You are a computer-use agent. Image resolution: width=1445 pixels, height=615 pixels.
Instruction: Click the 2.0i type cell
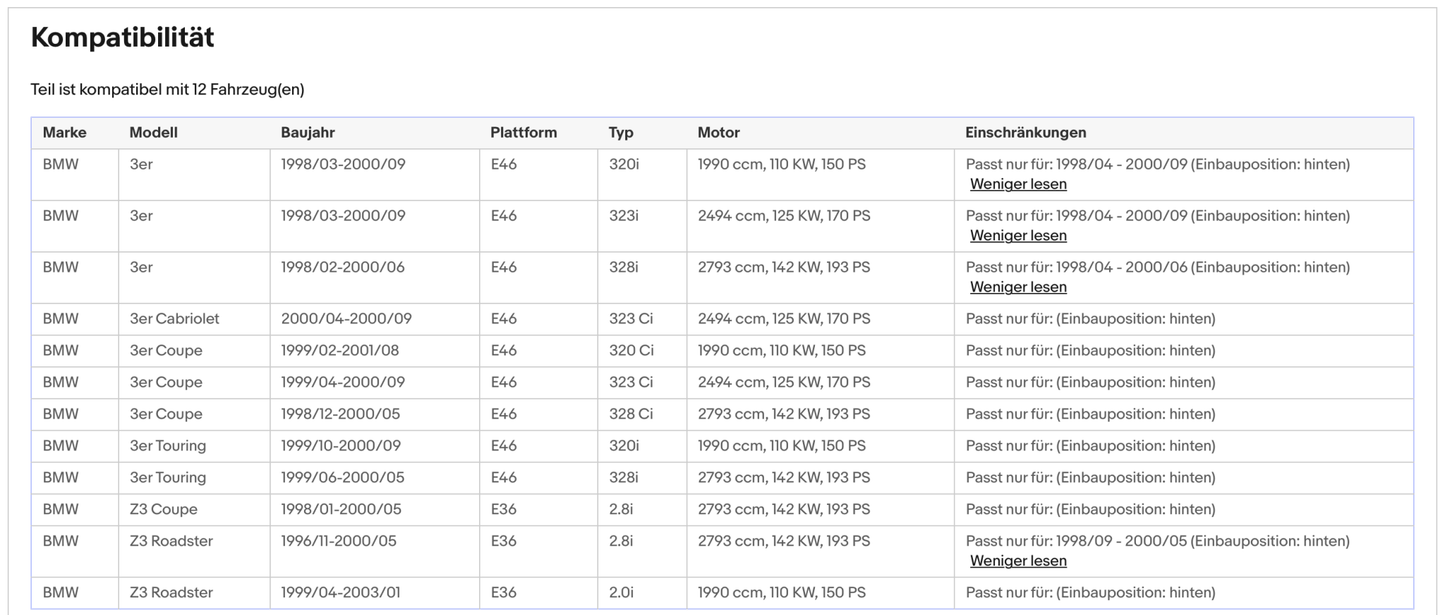pyautogui.click(x=620, y=592)
